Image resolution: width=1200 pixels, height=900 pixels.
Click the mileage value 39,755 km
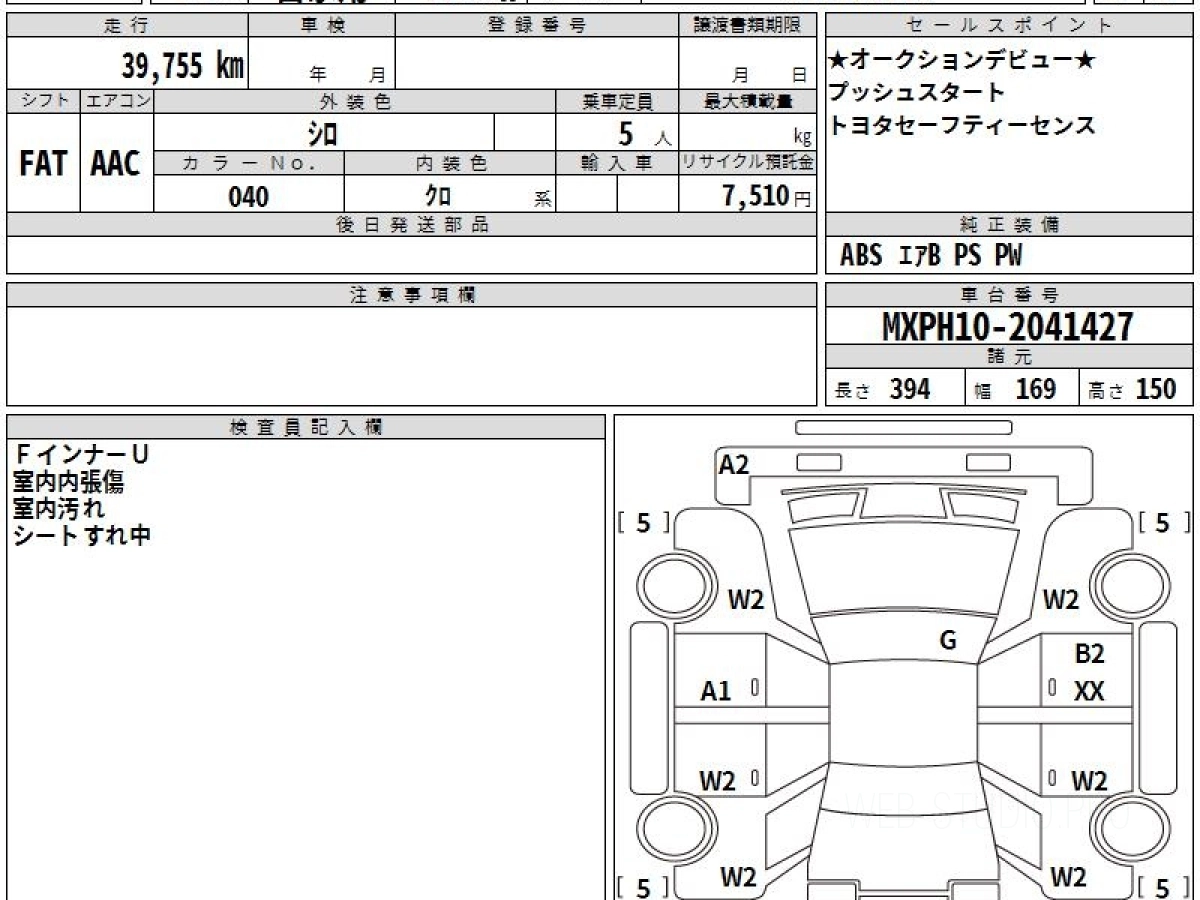tap(183, 66)
